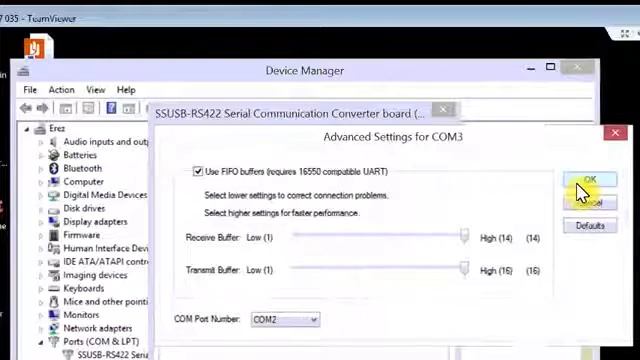Viewport: 640px width, 360px height.
Task: Click the Mice and other pointing devices icon
Action: [x=53, y=302]
